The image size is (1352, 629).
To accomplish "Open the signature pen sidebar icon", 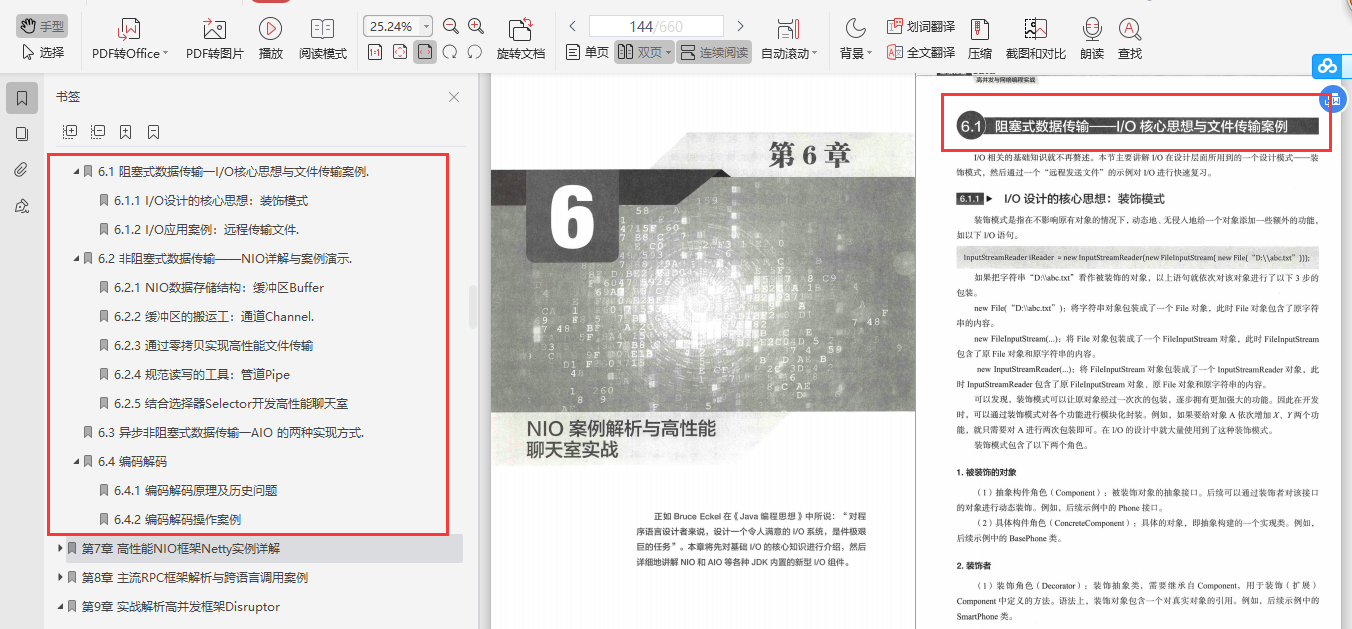I will tap(22, 206).
